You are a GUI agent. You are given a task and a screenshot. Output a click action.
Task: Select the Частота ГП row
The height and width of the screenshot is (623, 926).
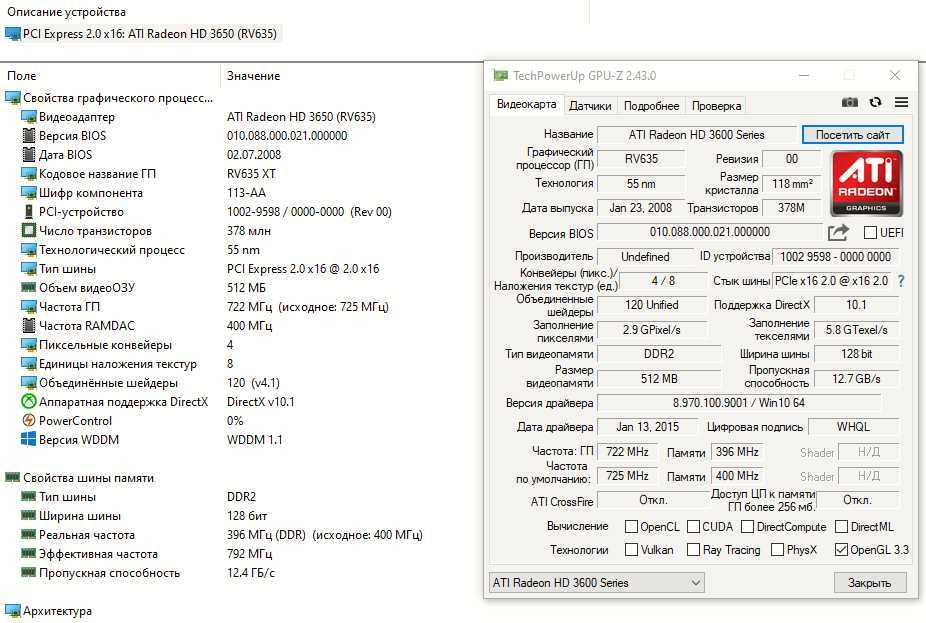pos(69,306)
